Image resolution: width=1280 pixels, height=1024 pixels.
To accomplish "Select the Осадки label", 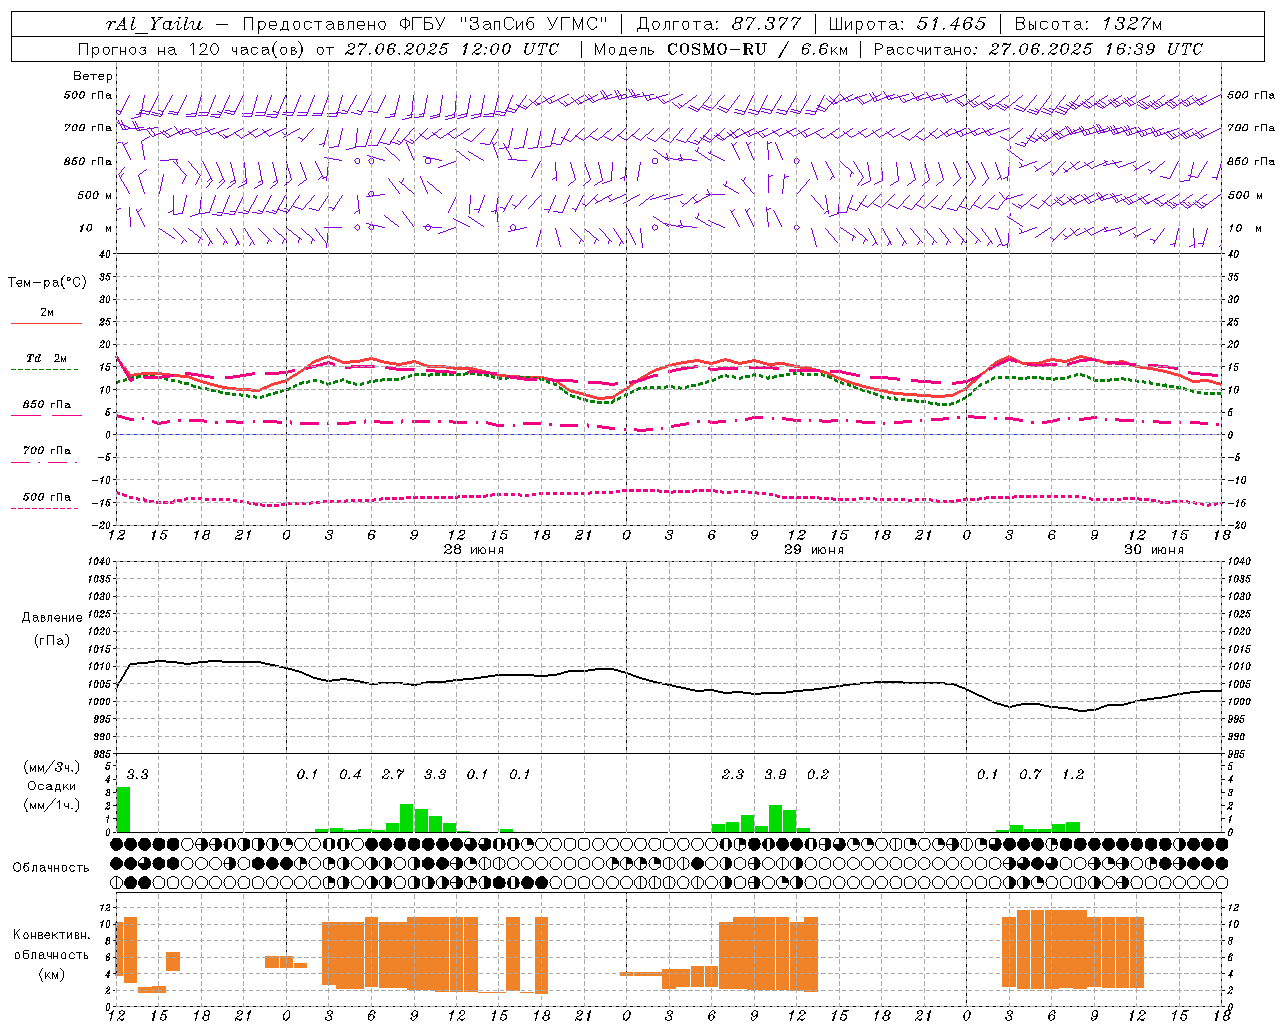I will pos(52,786).
